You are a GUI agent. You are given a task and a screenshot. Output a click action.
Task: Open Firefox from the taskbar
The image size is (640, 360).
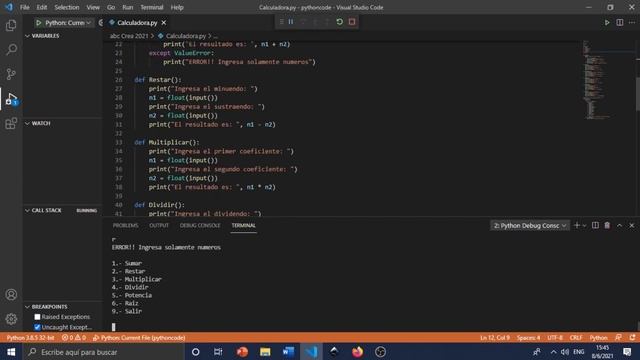pyautogui.click(x=357, y=352)
